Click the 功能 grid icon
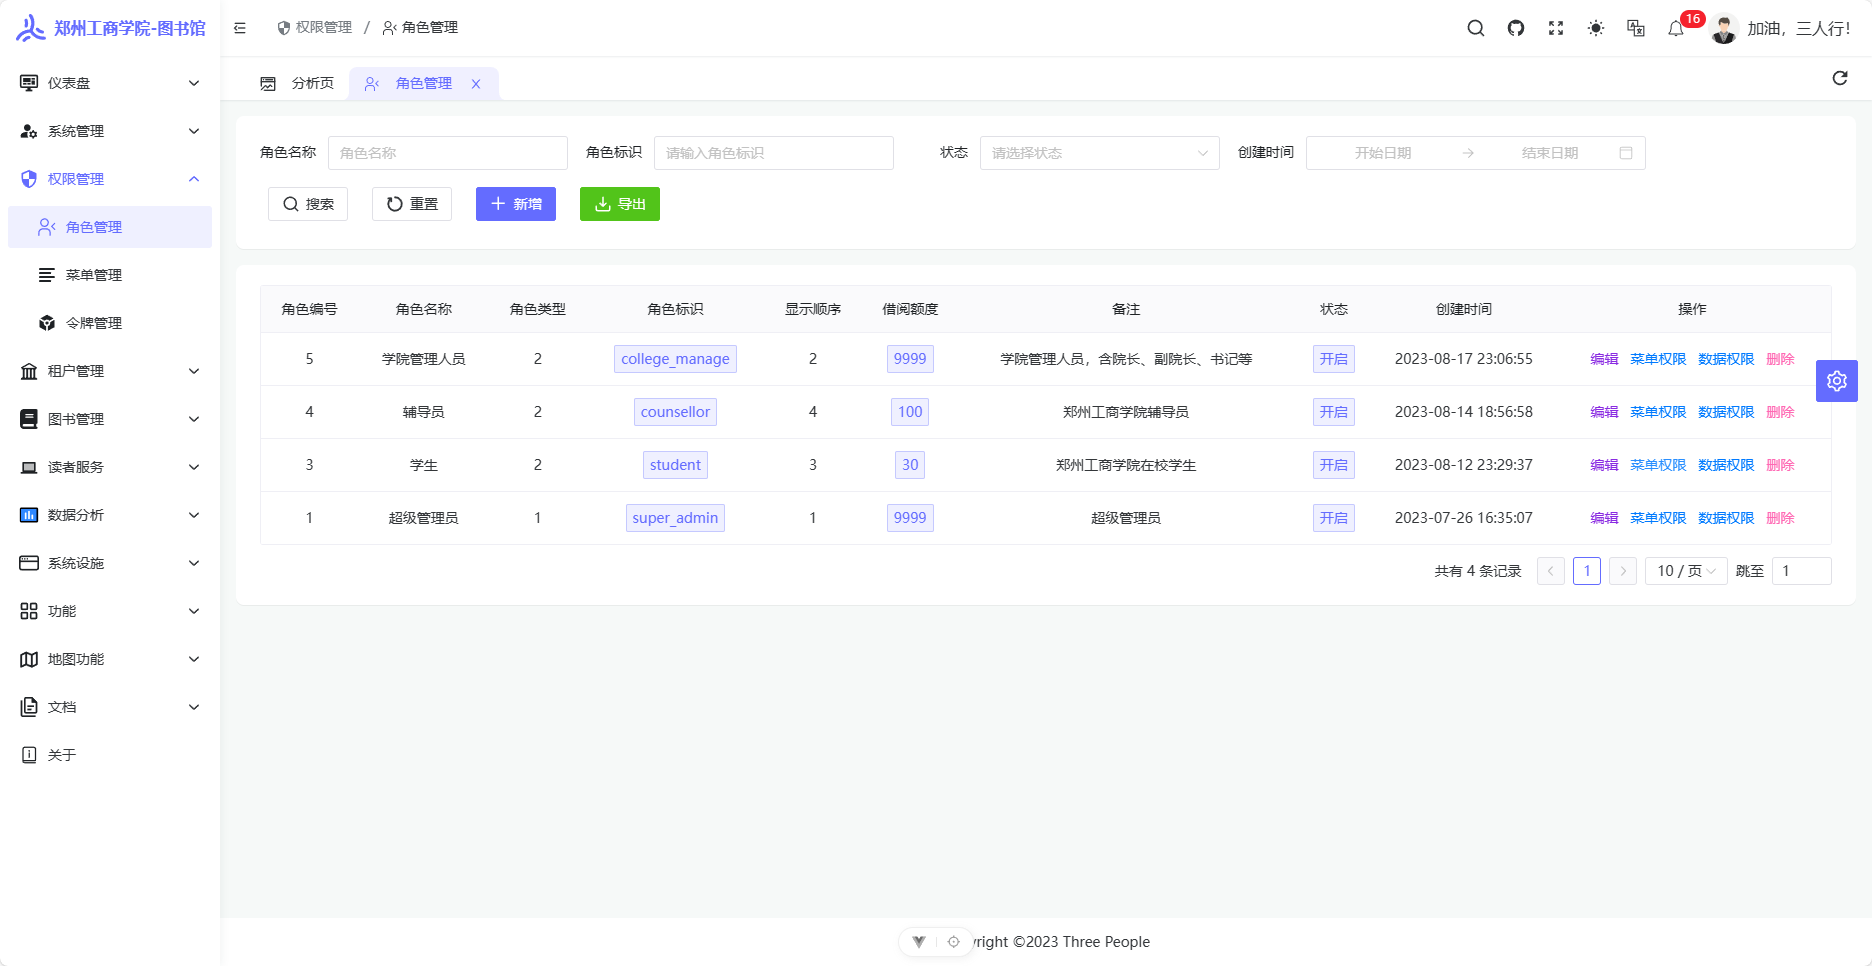 pyautogui.click(x=29, y=611)
